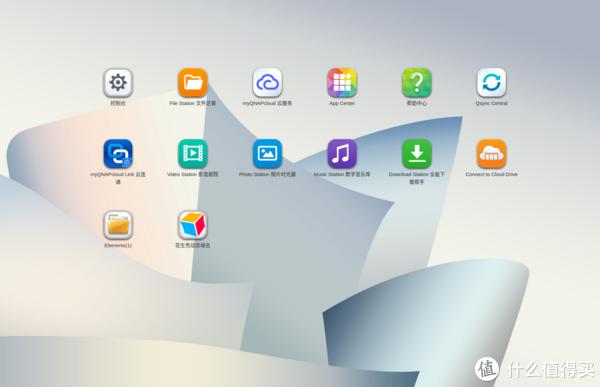Click the "Elements(1)" text label
The width and height of the screenshot is (600, 387).
(x=118, y=245)
